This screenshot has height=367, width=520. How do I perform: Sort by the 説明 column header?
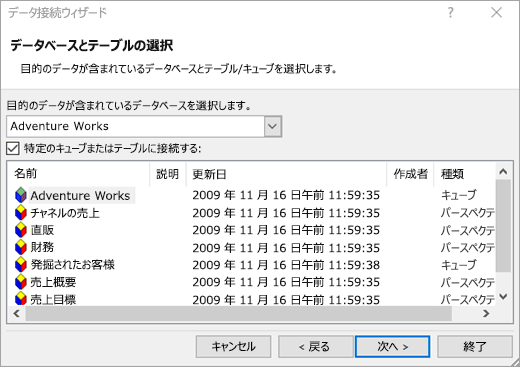[x=168, y=174]
